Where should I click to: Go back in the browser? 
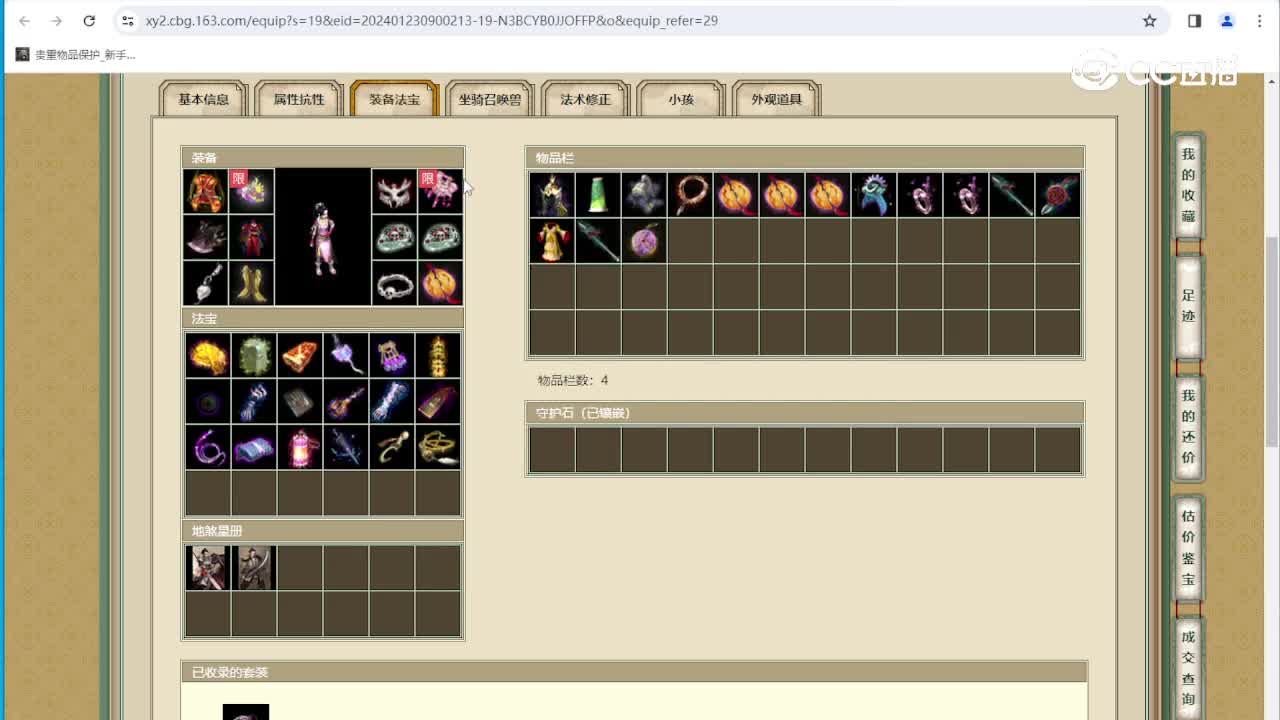(25, 20)
